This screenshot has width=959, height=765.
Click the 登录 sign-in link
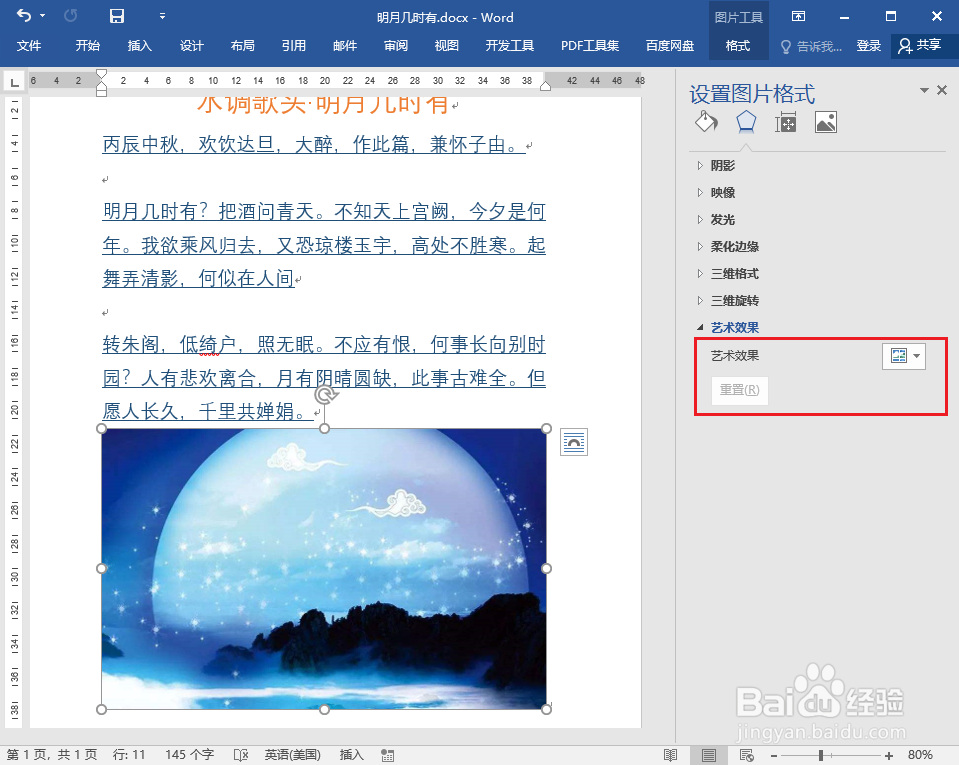coord(868,46)
